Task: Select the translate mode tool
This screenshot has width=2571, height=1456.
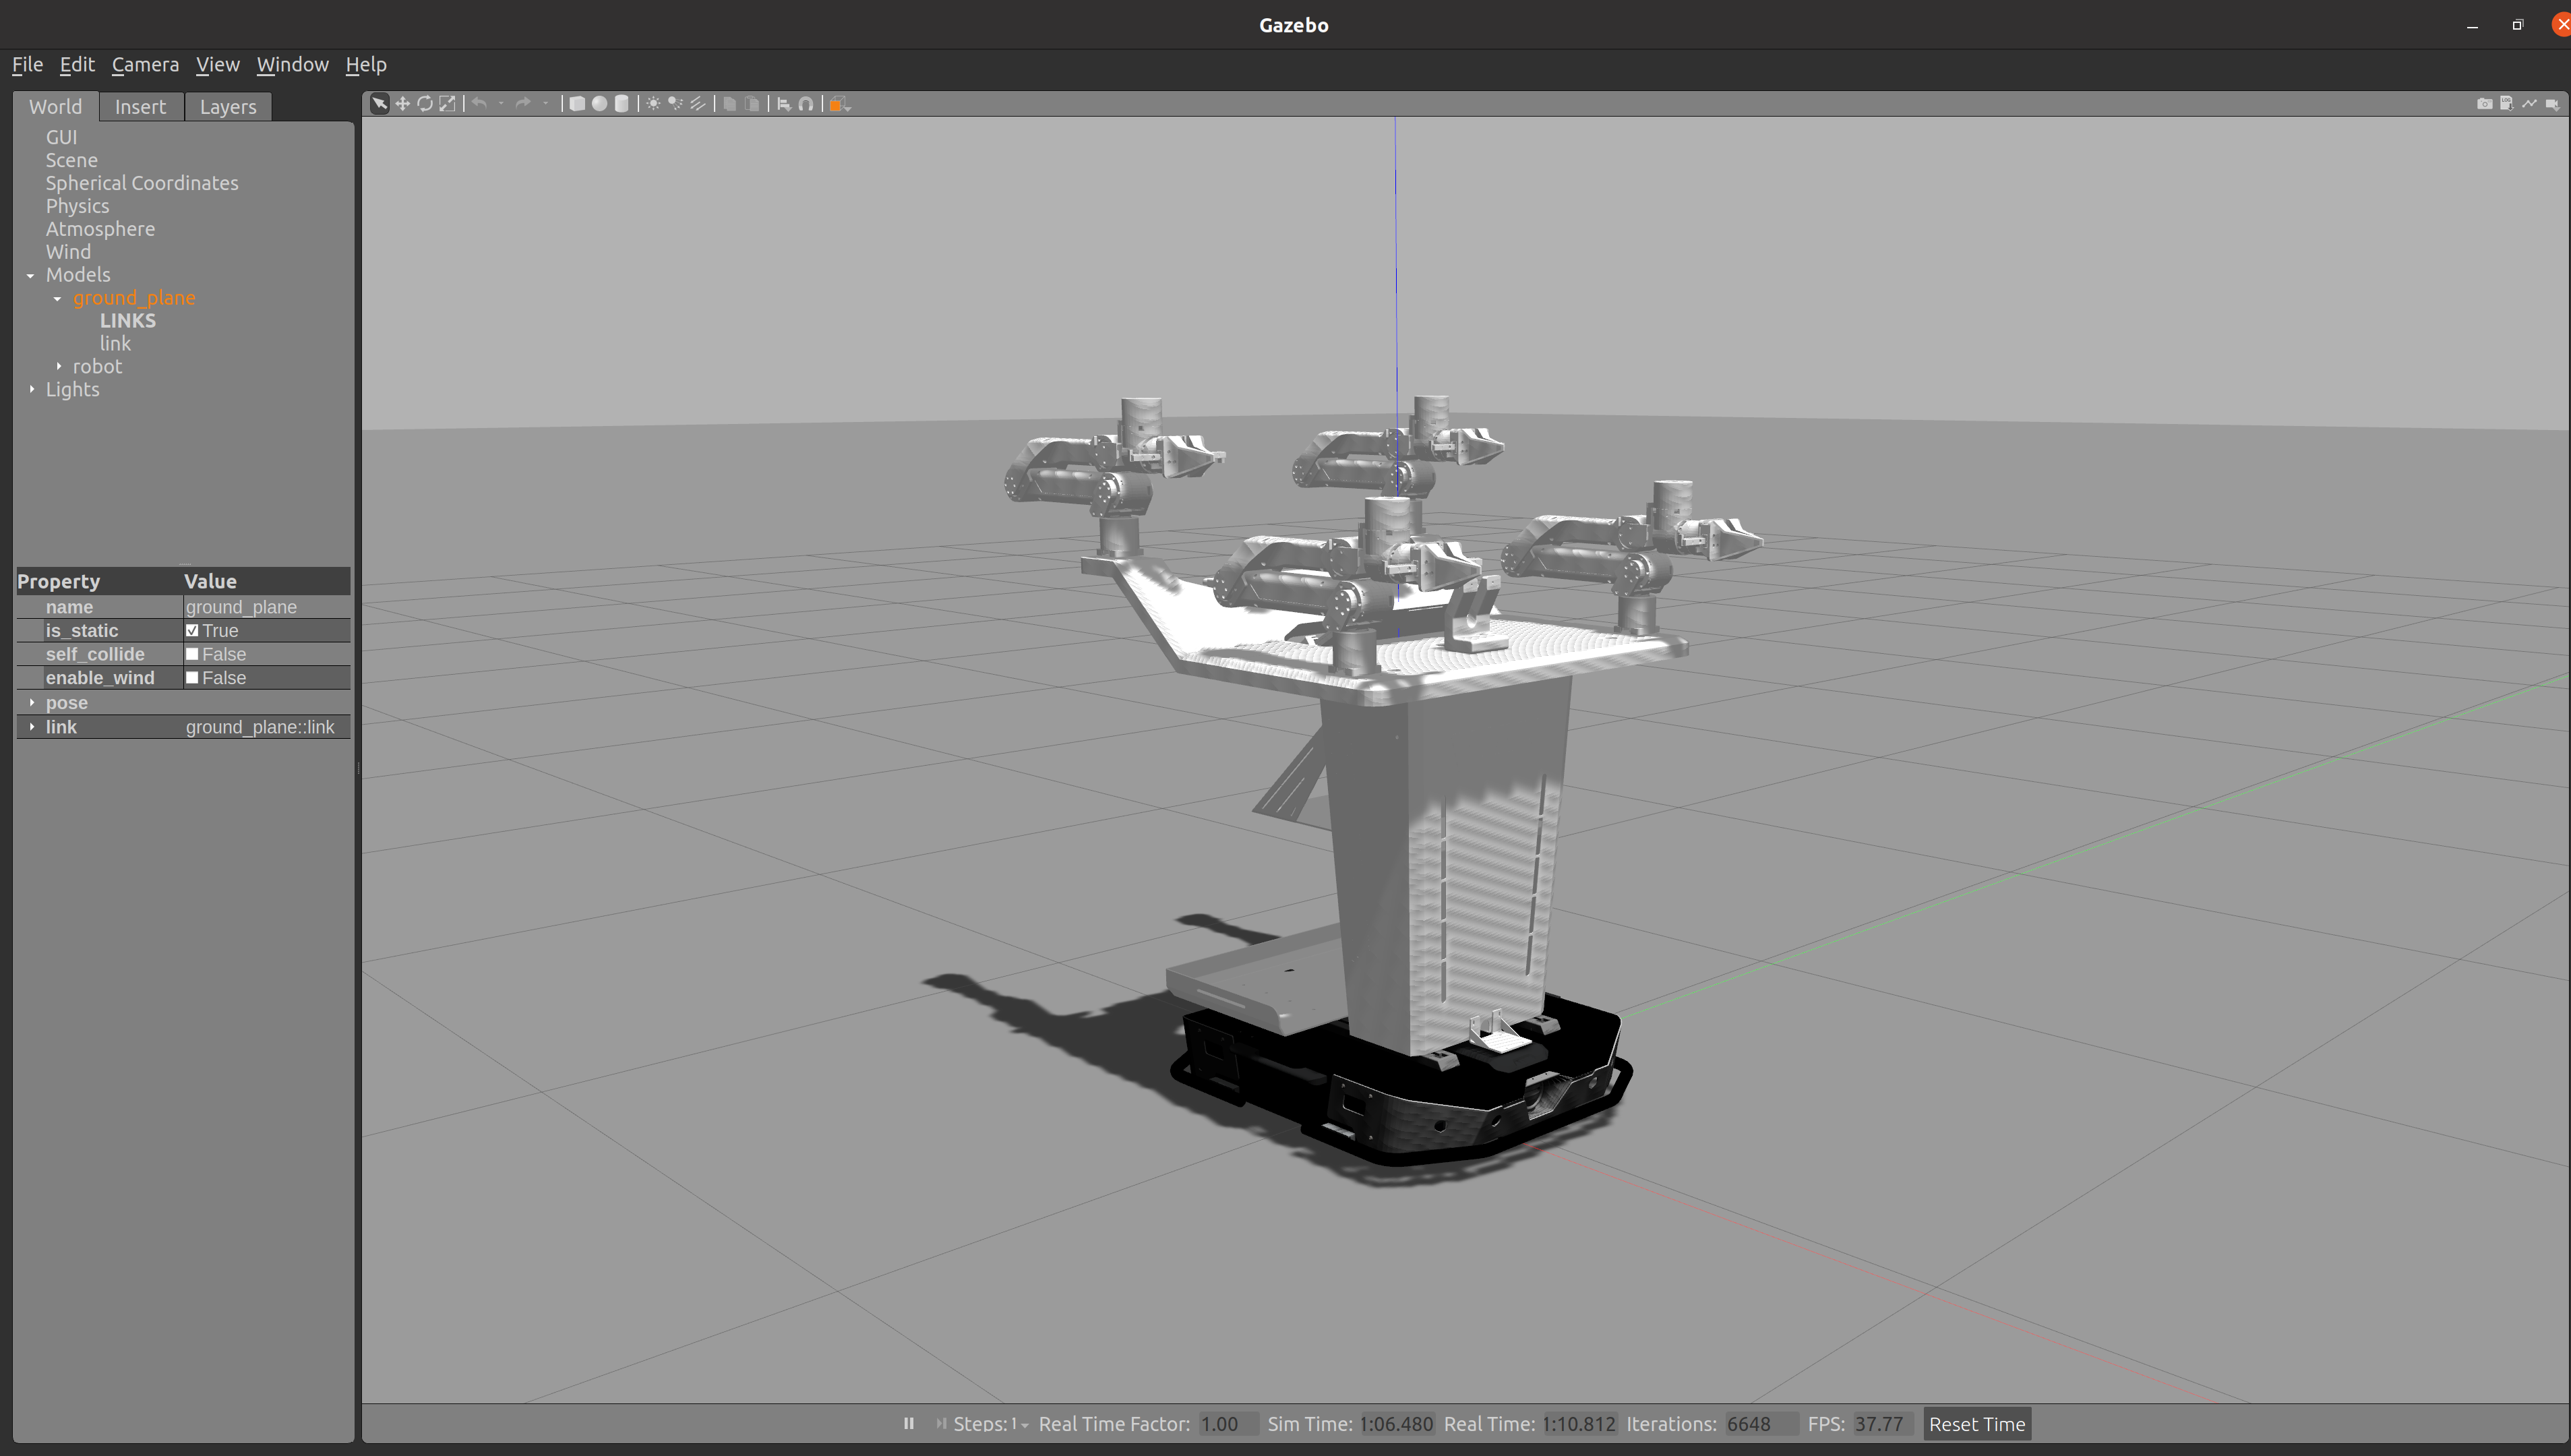Action: tap(402, 104)
